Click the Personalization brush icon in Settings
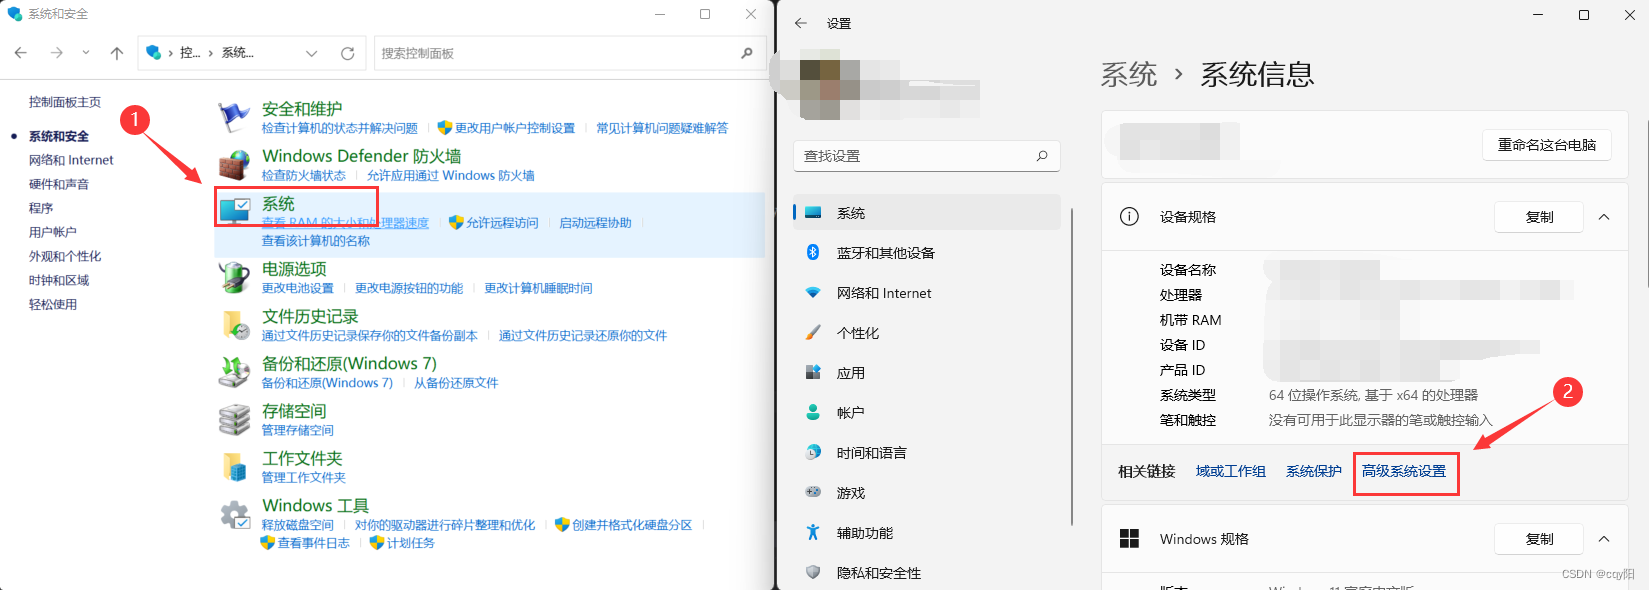The image size is (1649, 590). pos(813,333)
